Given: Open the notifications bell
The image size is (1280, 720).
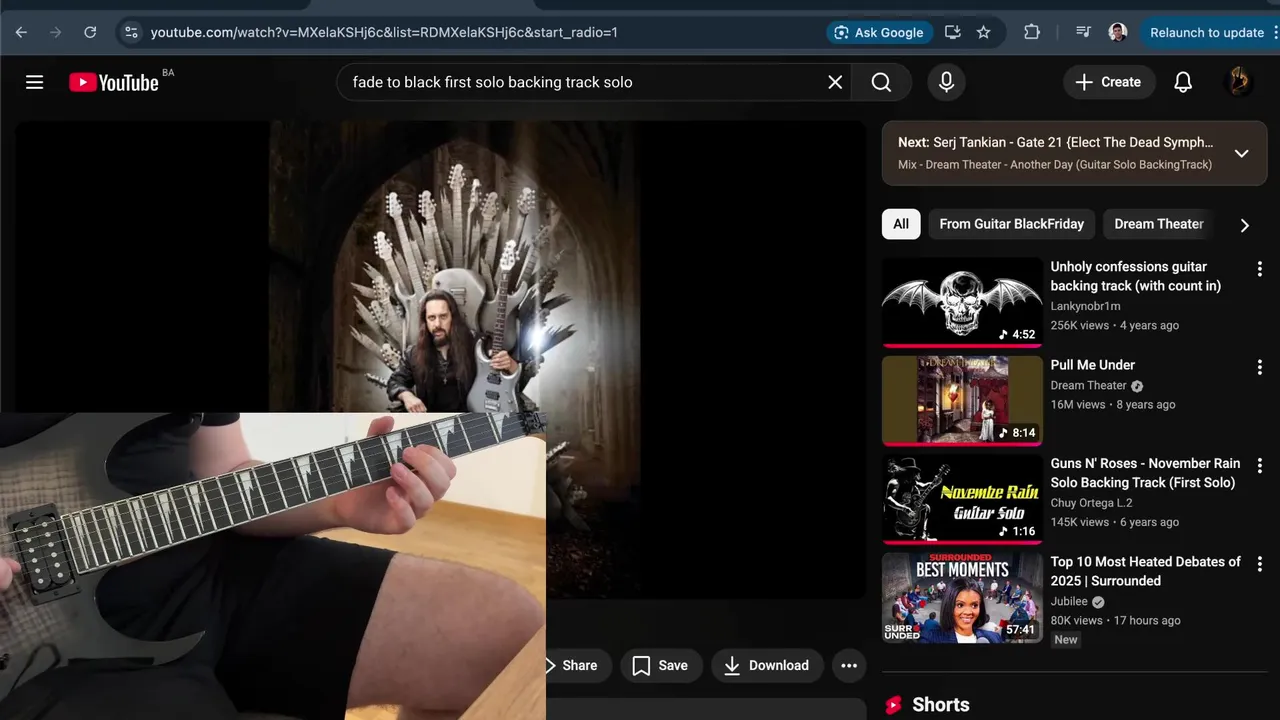Looking at the screenshot, I should (x=1183, y=82).
